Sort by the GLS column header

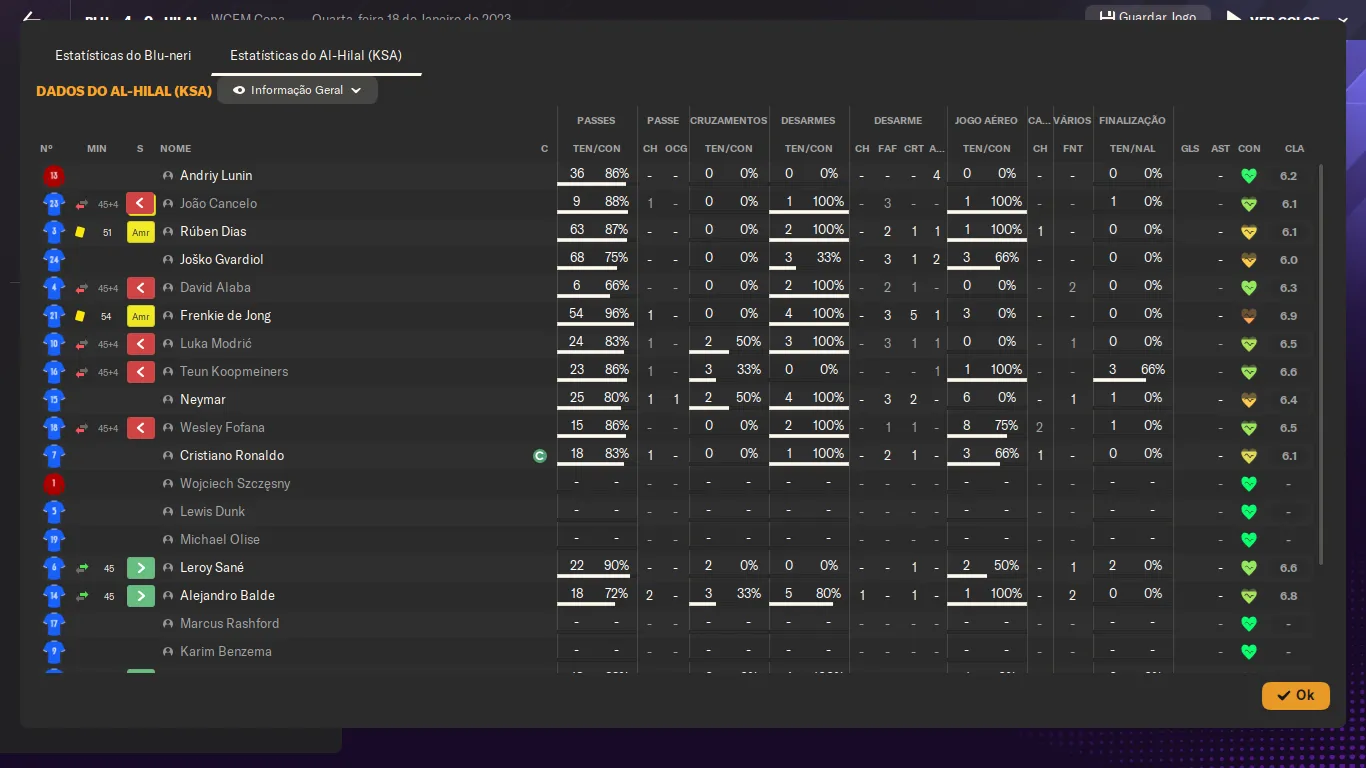pyautogui.click(x=1190, y=149)
